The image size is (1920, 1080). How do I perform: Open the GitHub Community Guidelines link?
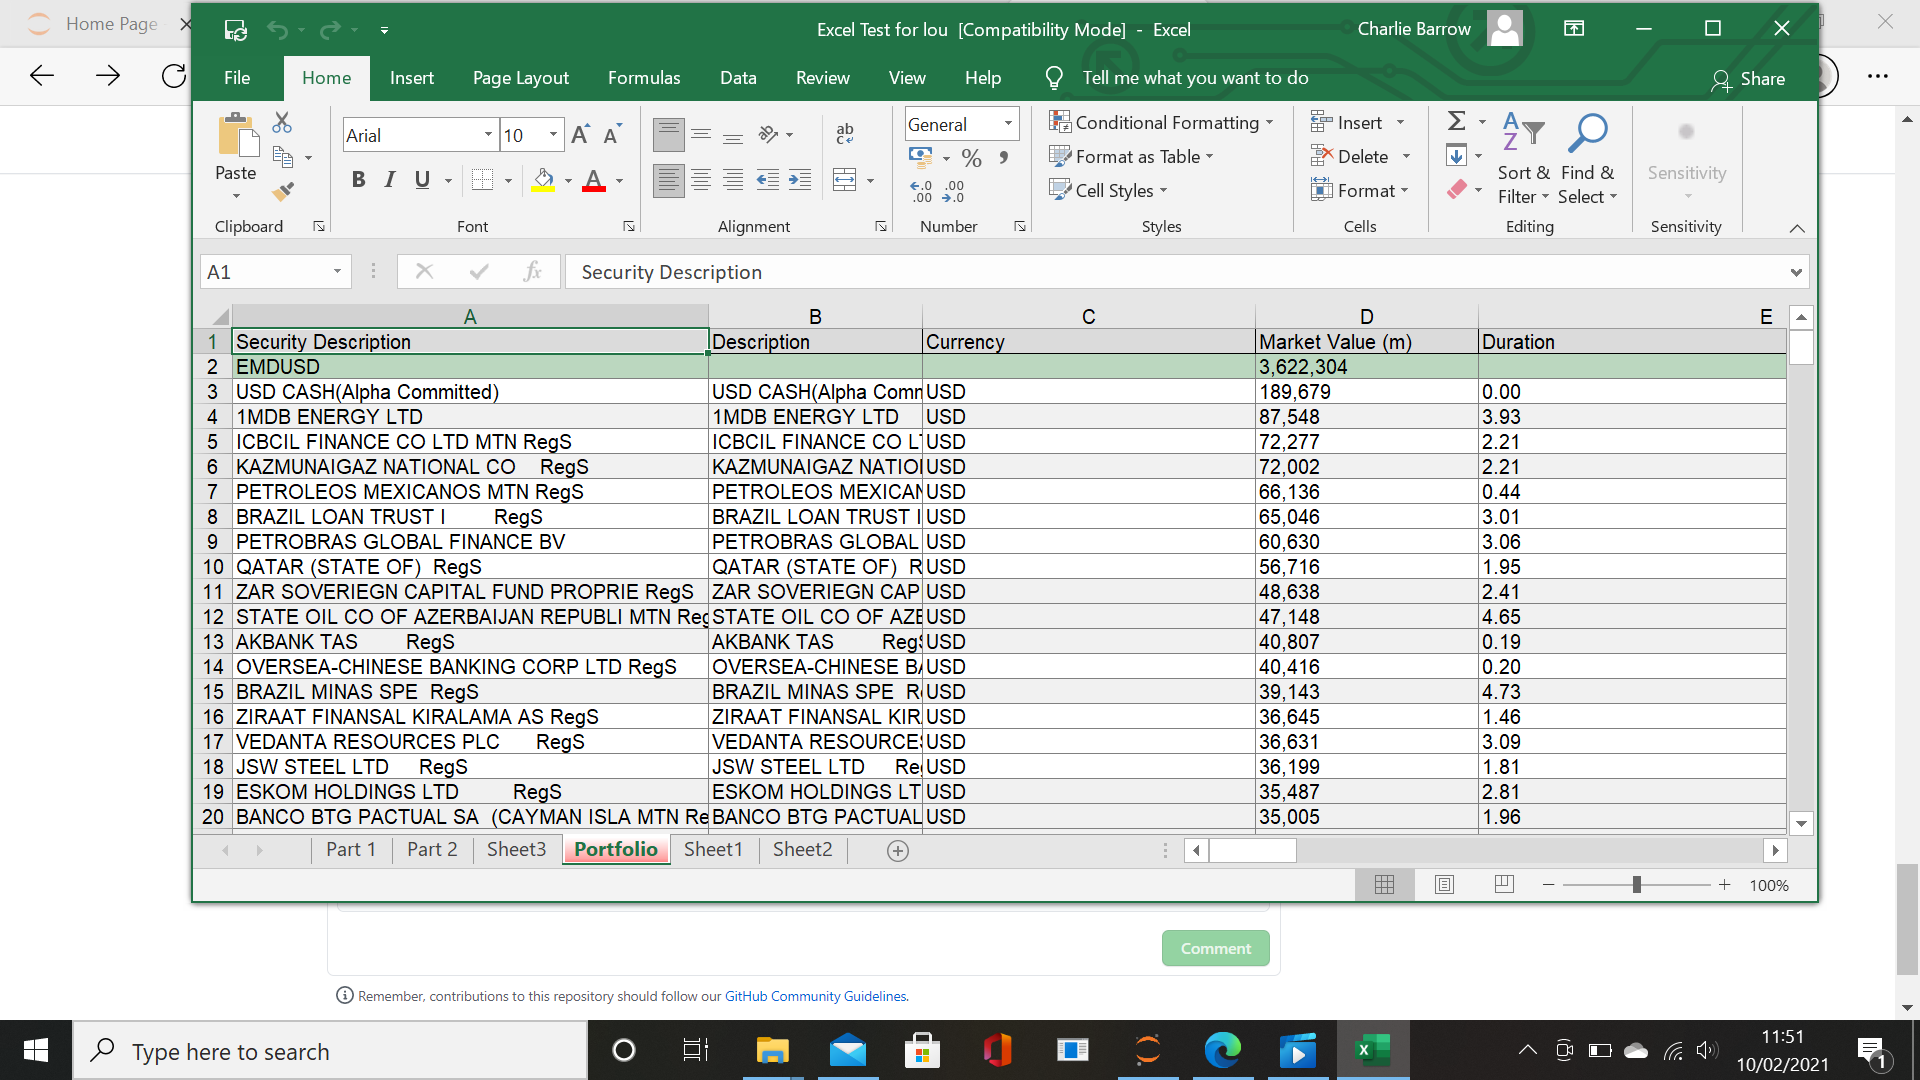click(816, 996)
